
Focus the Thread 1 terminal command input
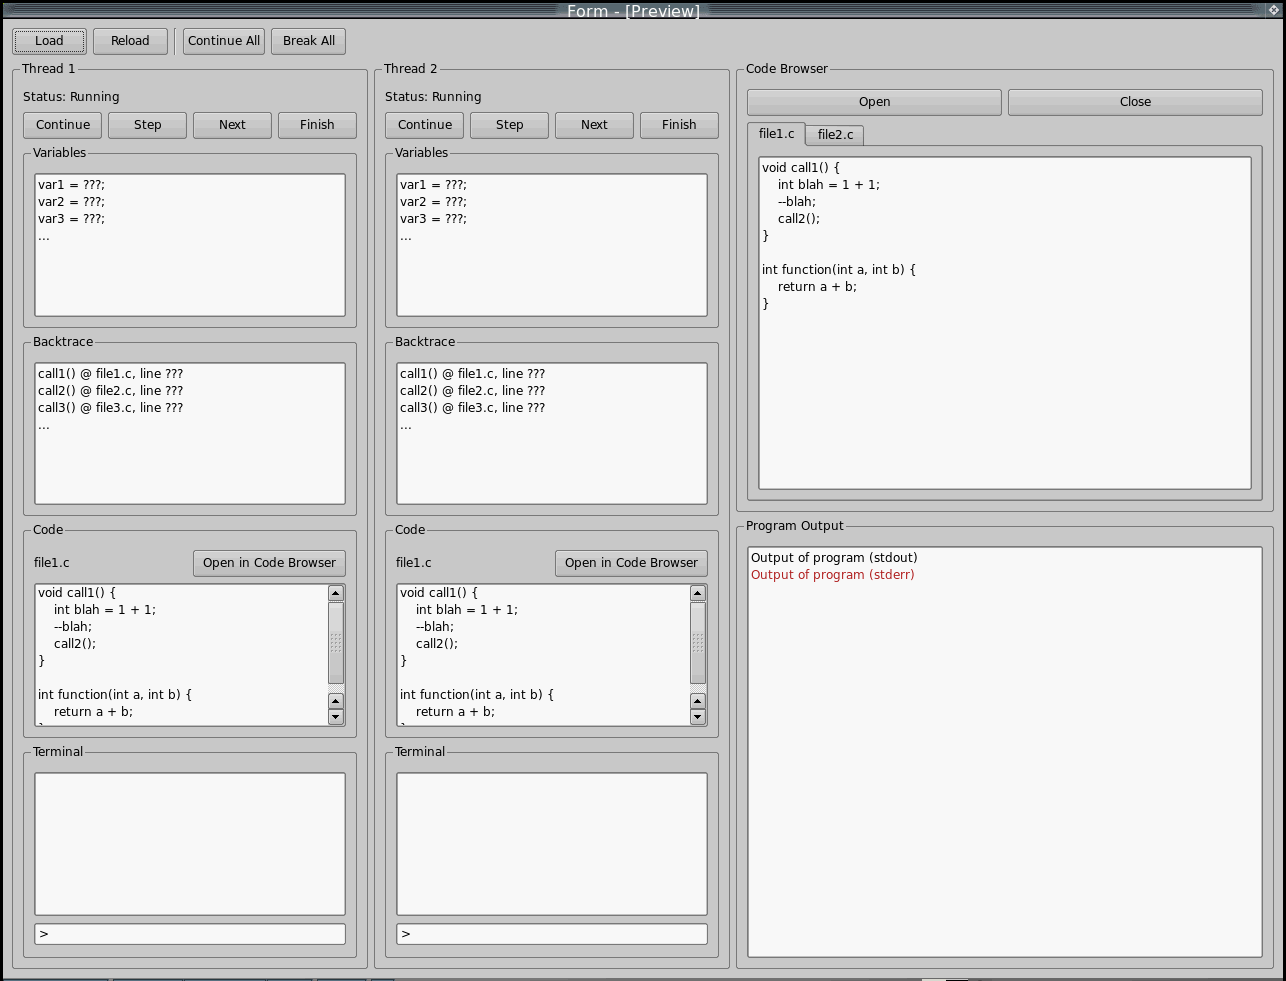coord(190,934)
